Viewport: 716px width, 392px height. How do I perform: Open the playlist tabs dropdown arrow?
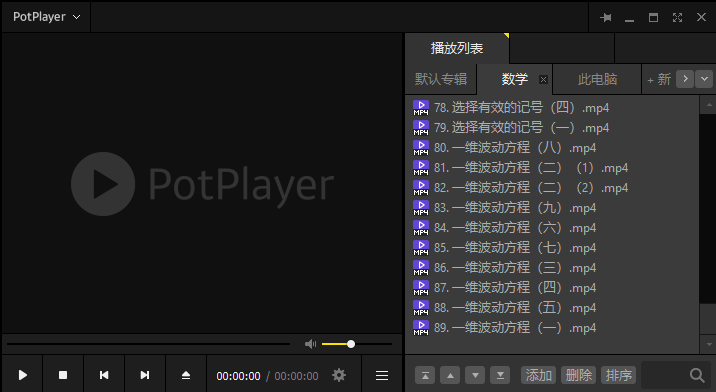704,79
